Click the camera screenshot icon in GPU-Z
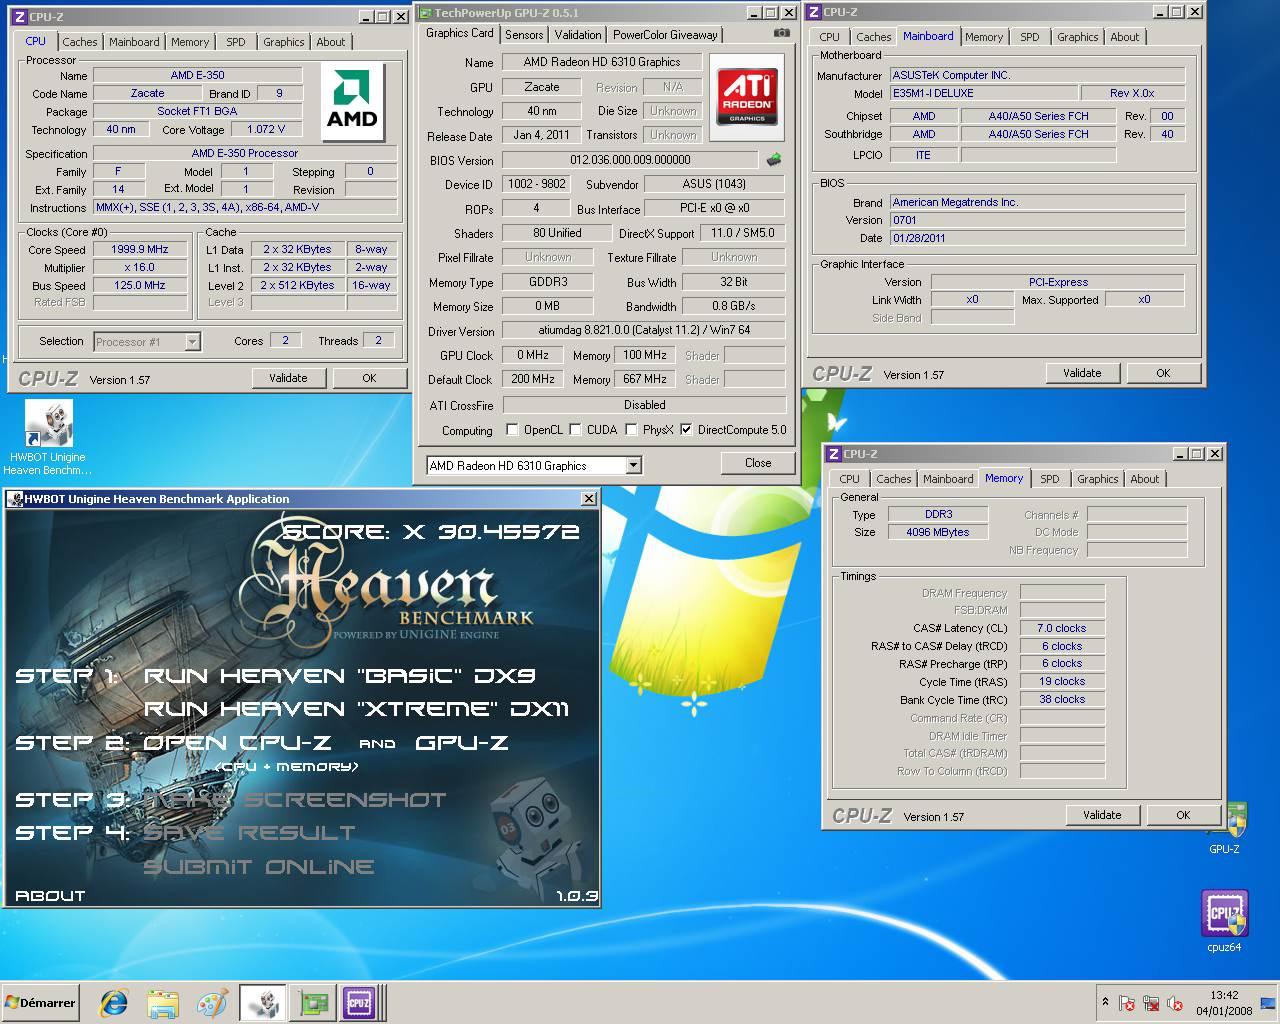This screenshot has width=1280, height=1024. 781,33
